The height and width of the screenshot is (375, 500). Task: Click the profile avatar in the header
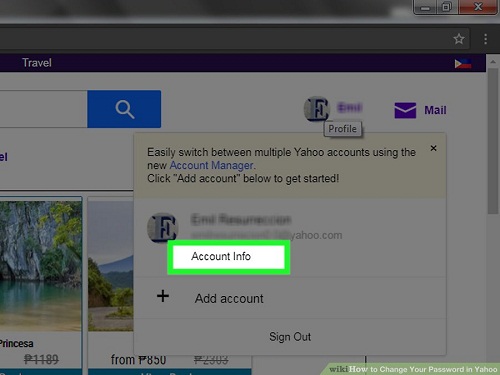[x=316, y=109]
